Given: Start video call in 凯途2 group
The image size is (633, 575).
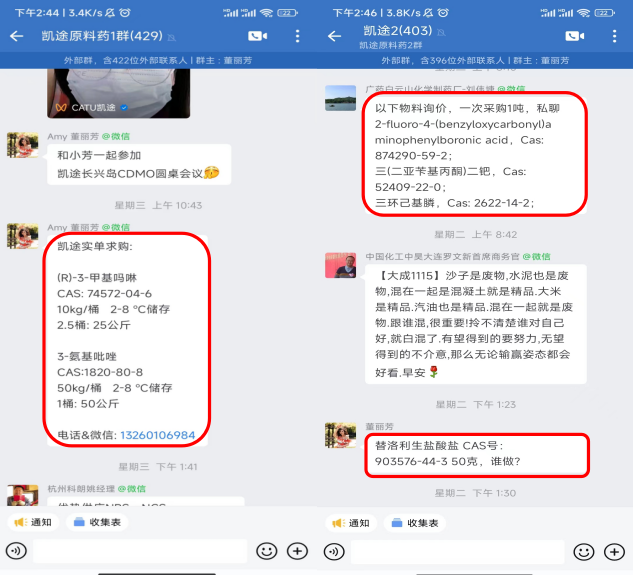Looking at the screenshot, I should click(575, 36).
